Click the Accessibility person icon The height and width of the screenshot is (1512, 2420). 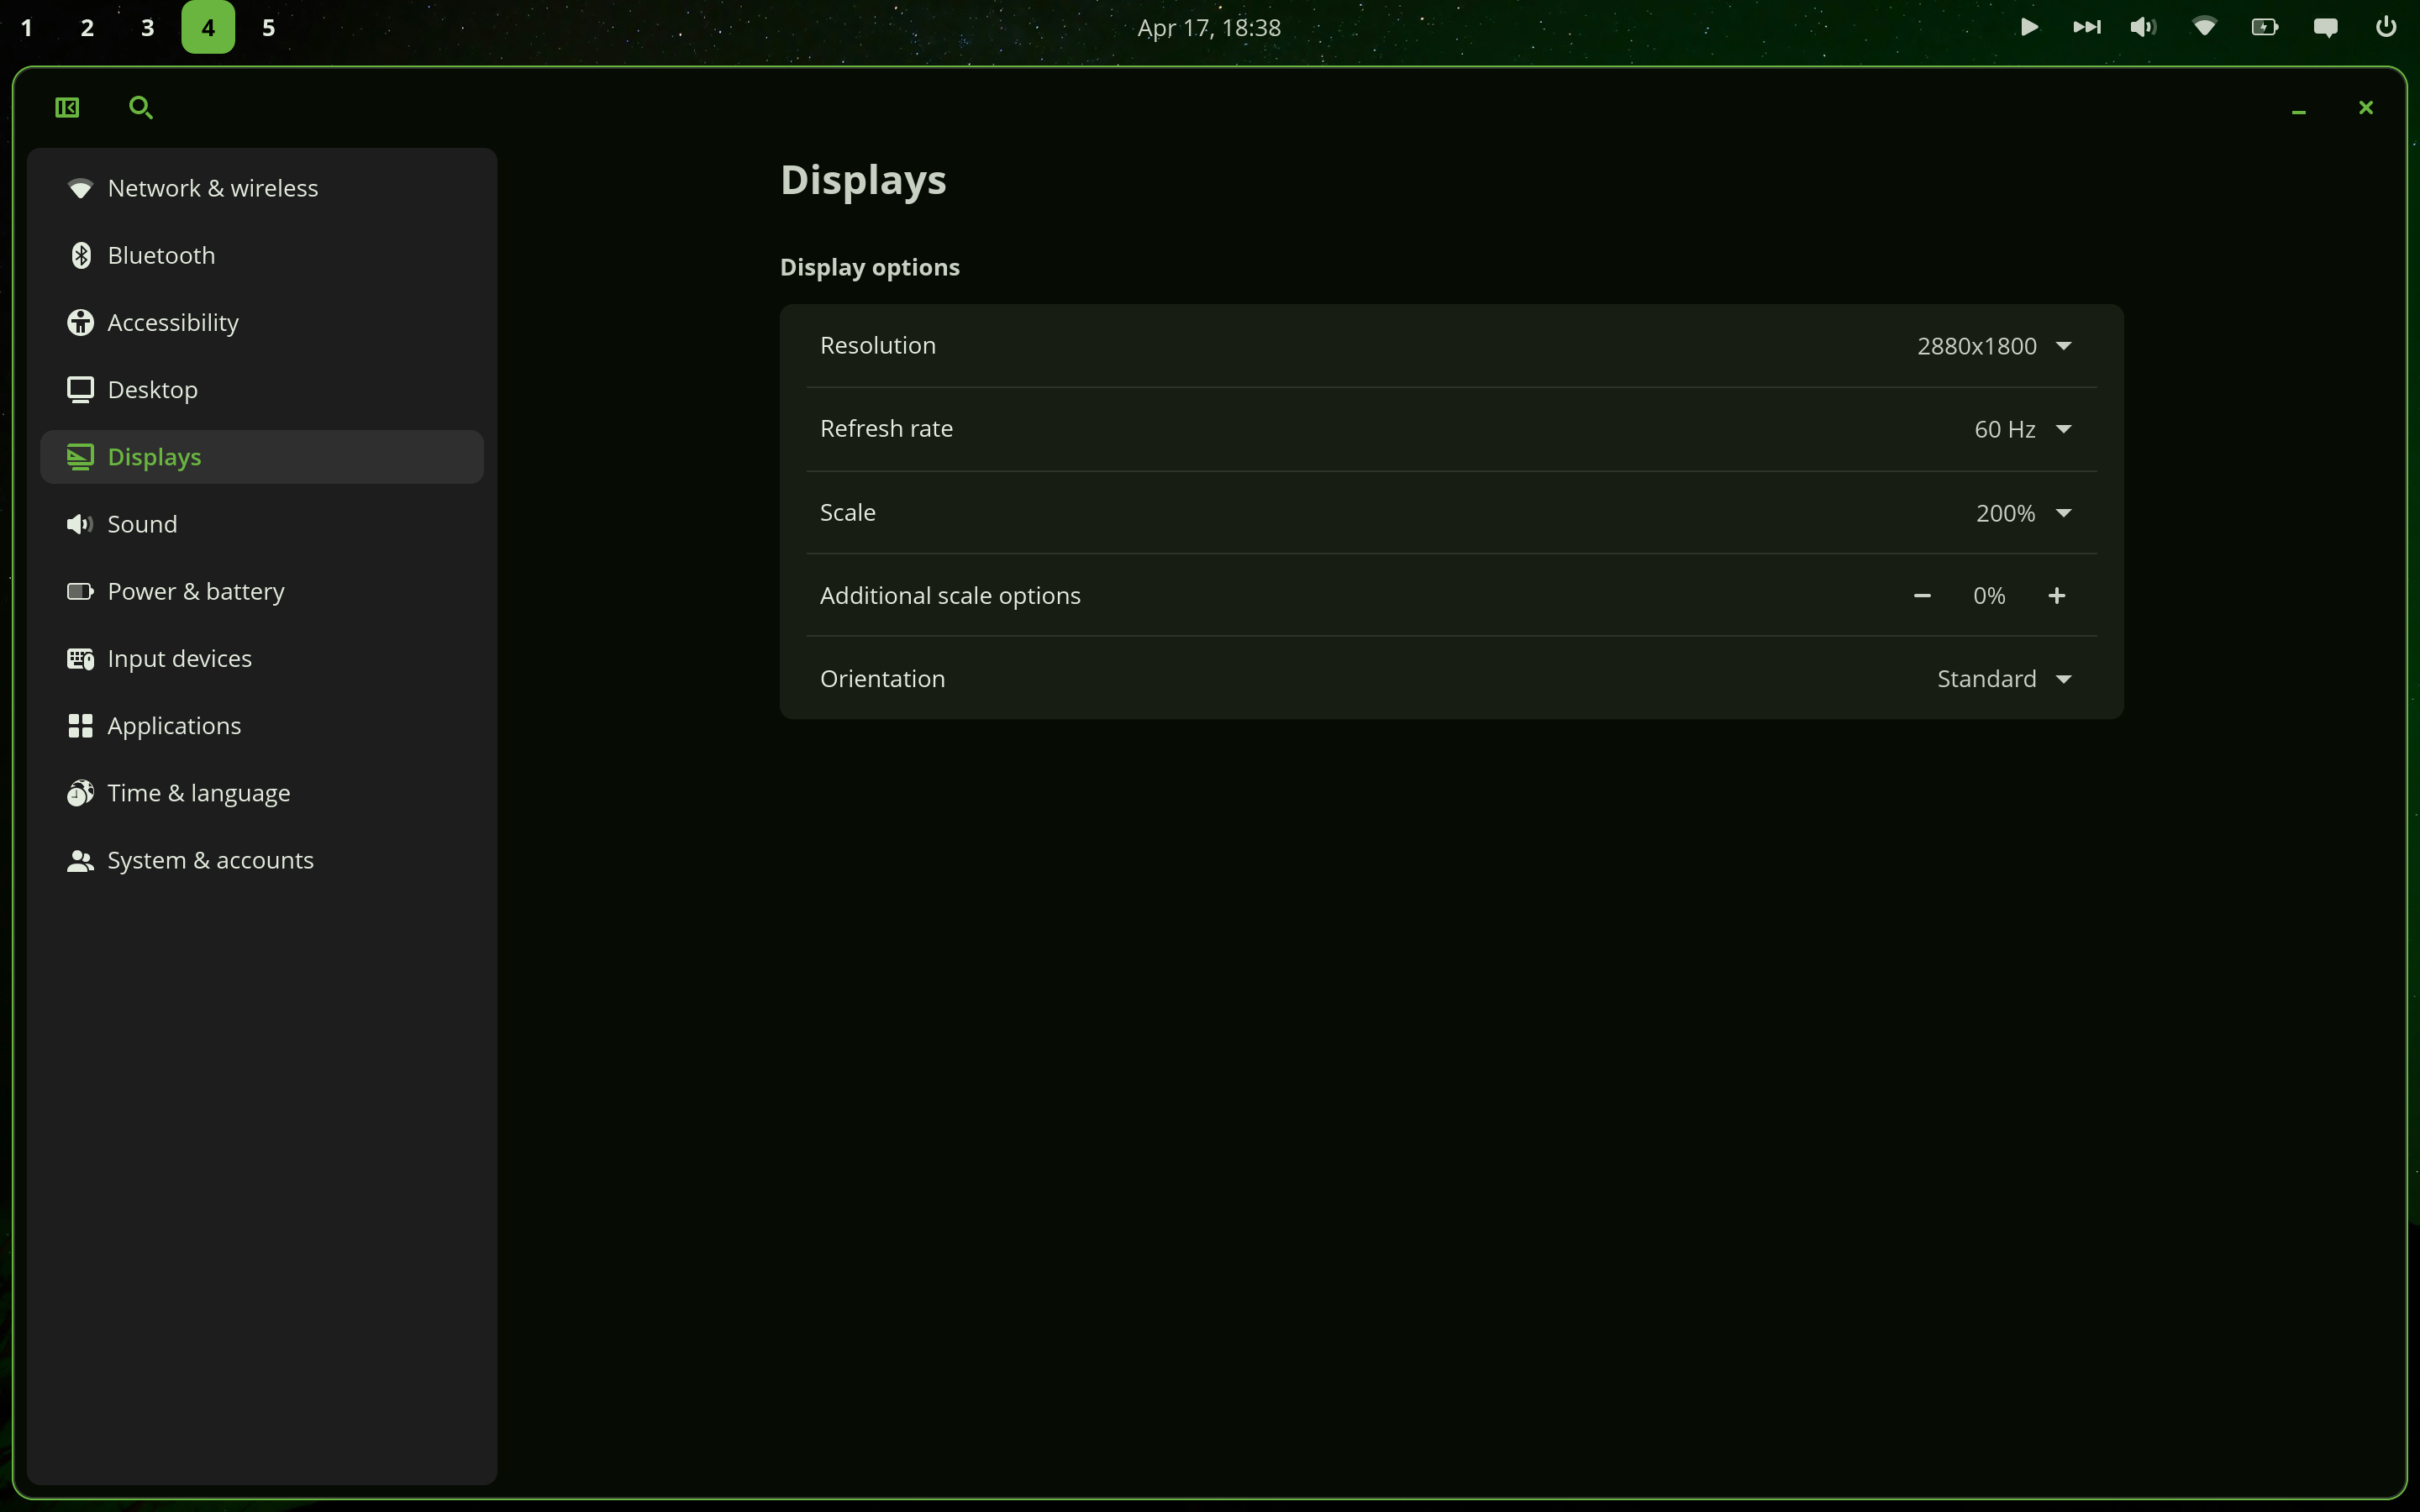80,322
